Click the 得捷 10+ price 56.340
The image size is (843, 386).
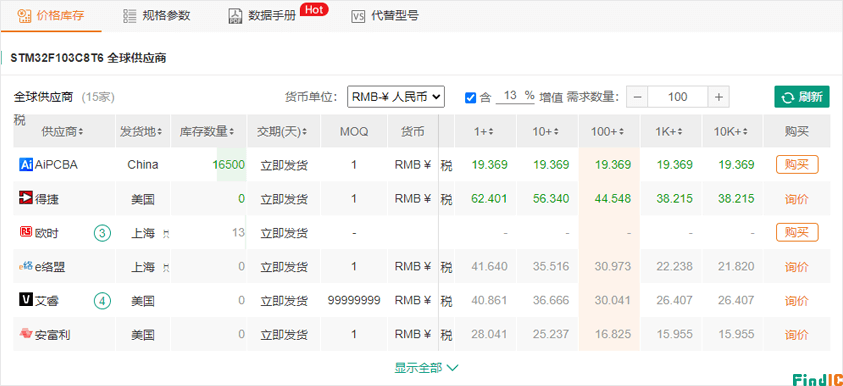551,198
